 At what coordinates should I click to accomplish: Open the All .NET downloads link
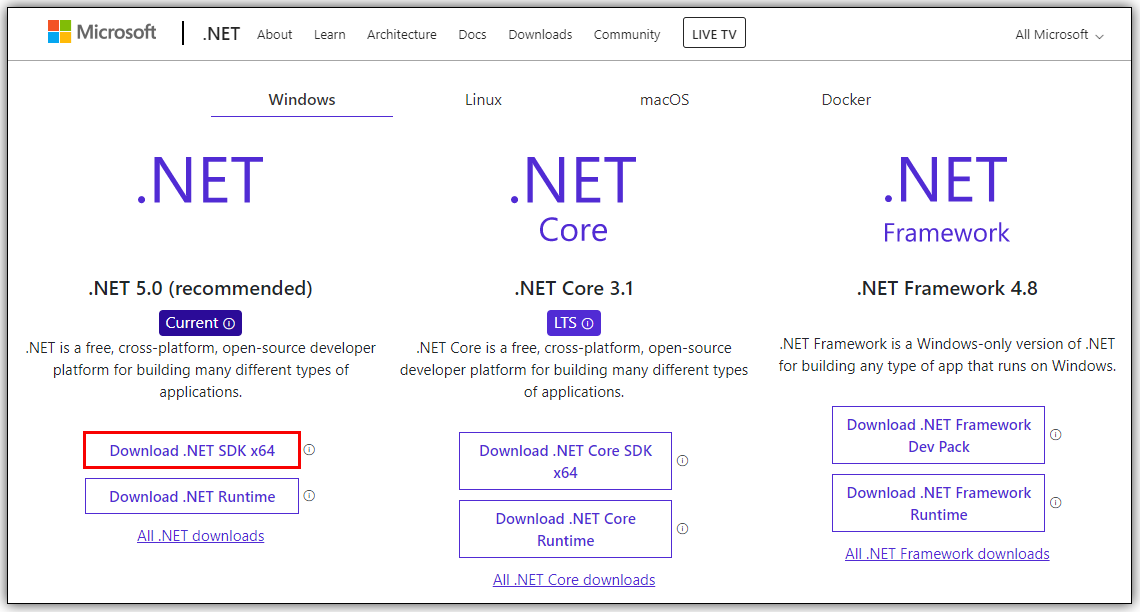tap(201, 536)
